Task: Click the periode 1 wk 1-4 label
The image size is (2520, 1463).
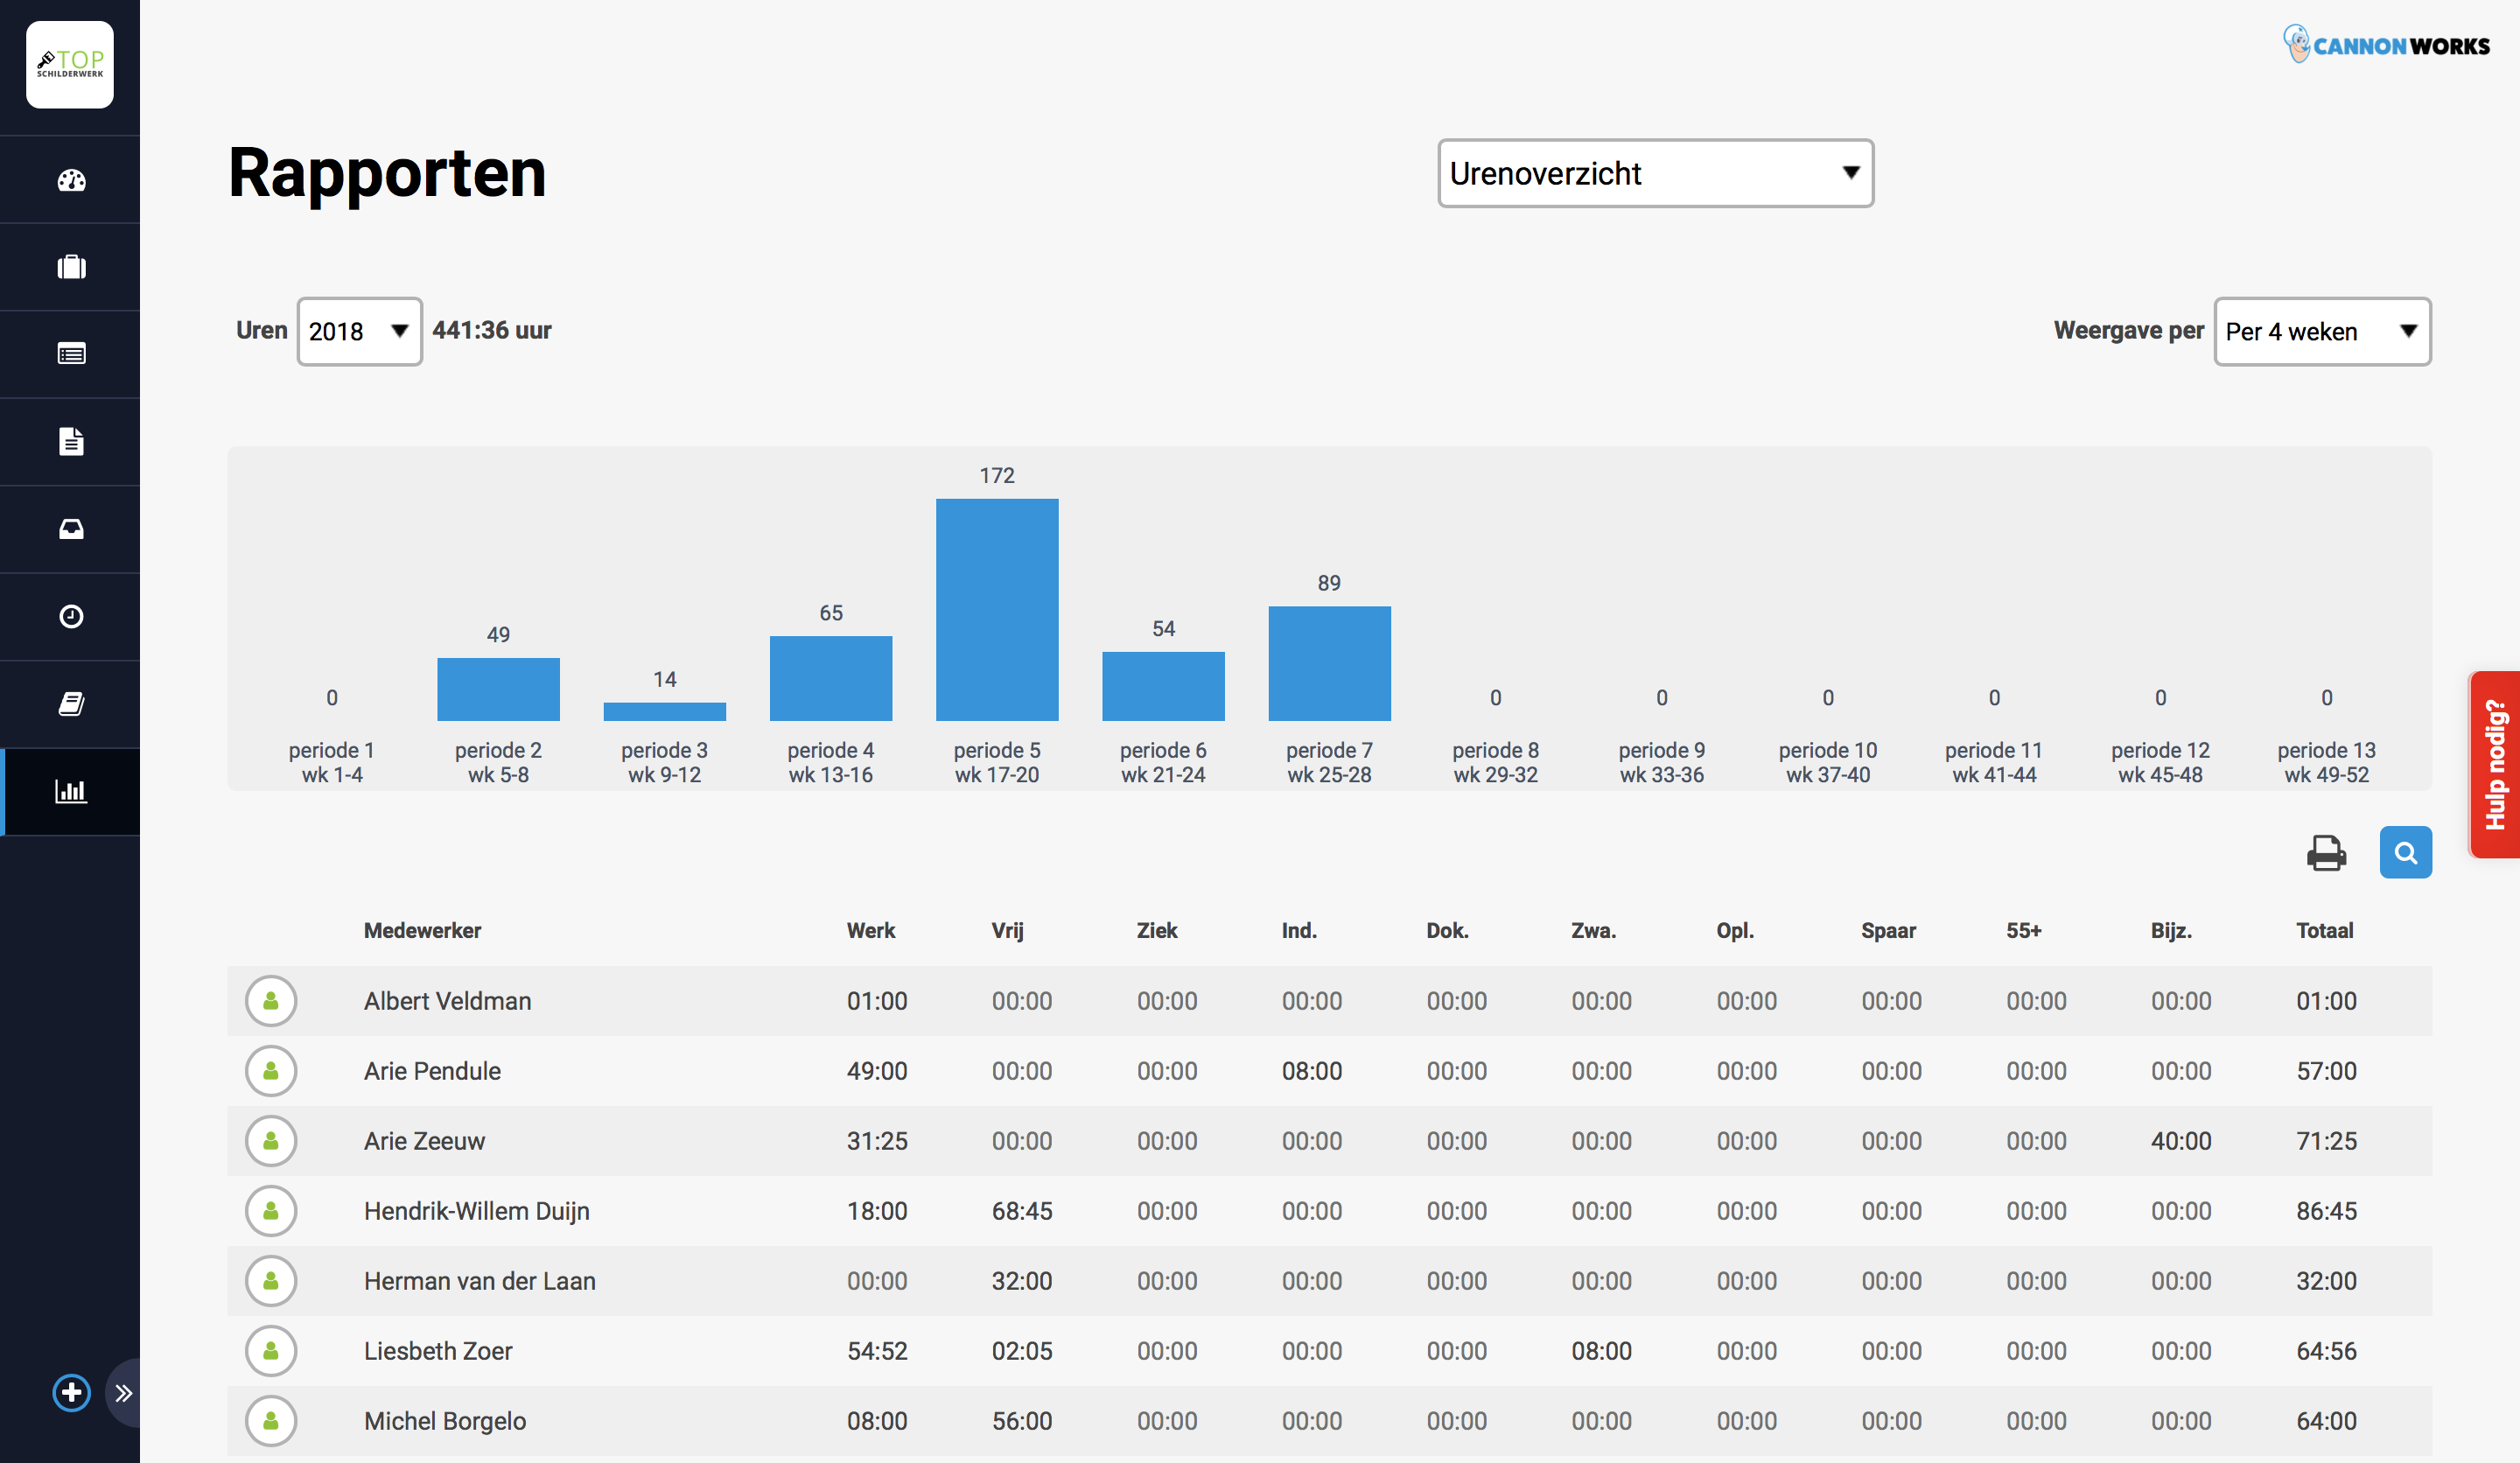Action: [331, 762]
